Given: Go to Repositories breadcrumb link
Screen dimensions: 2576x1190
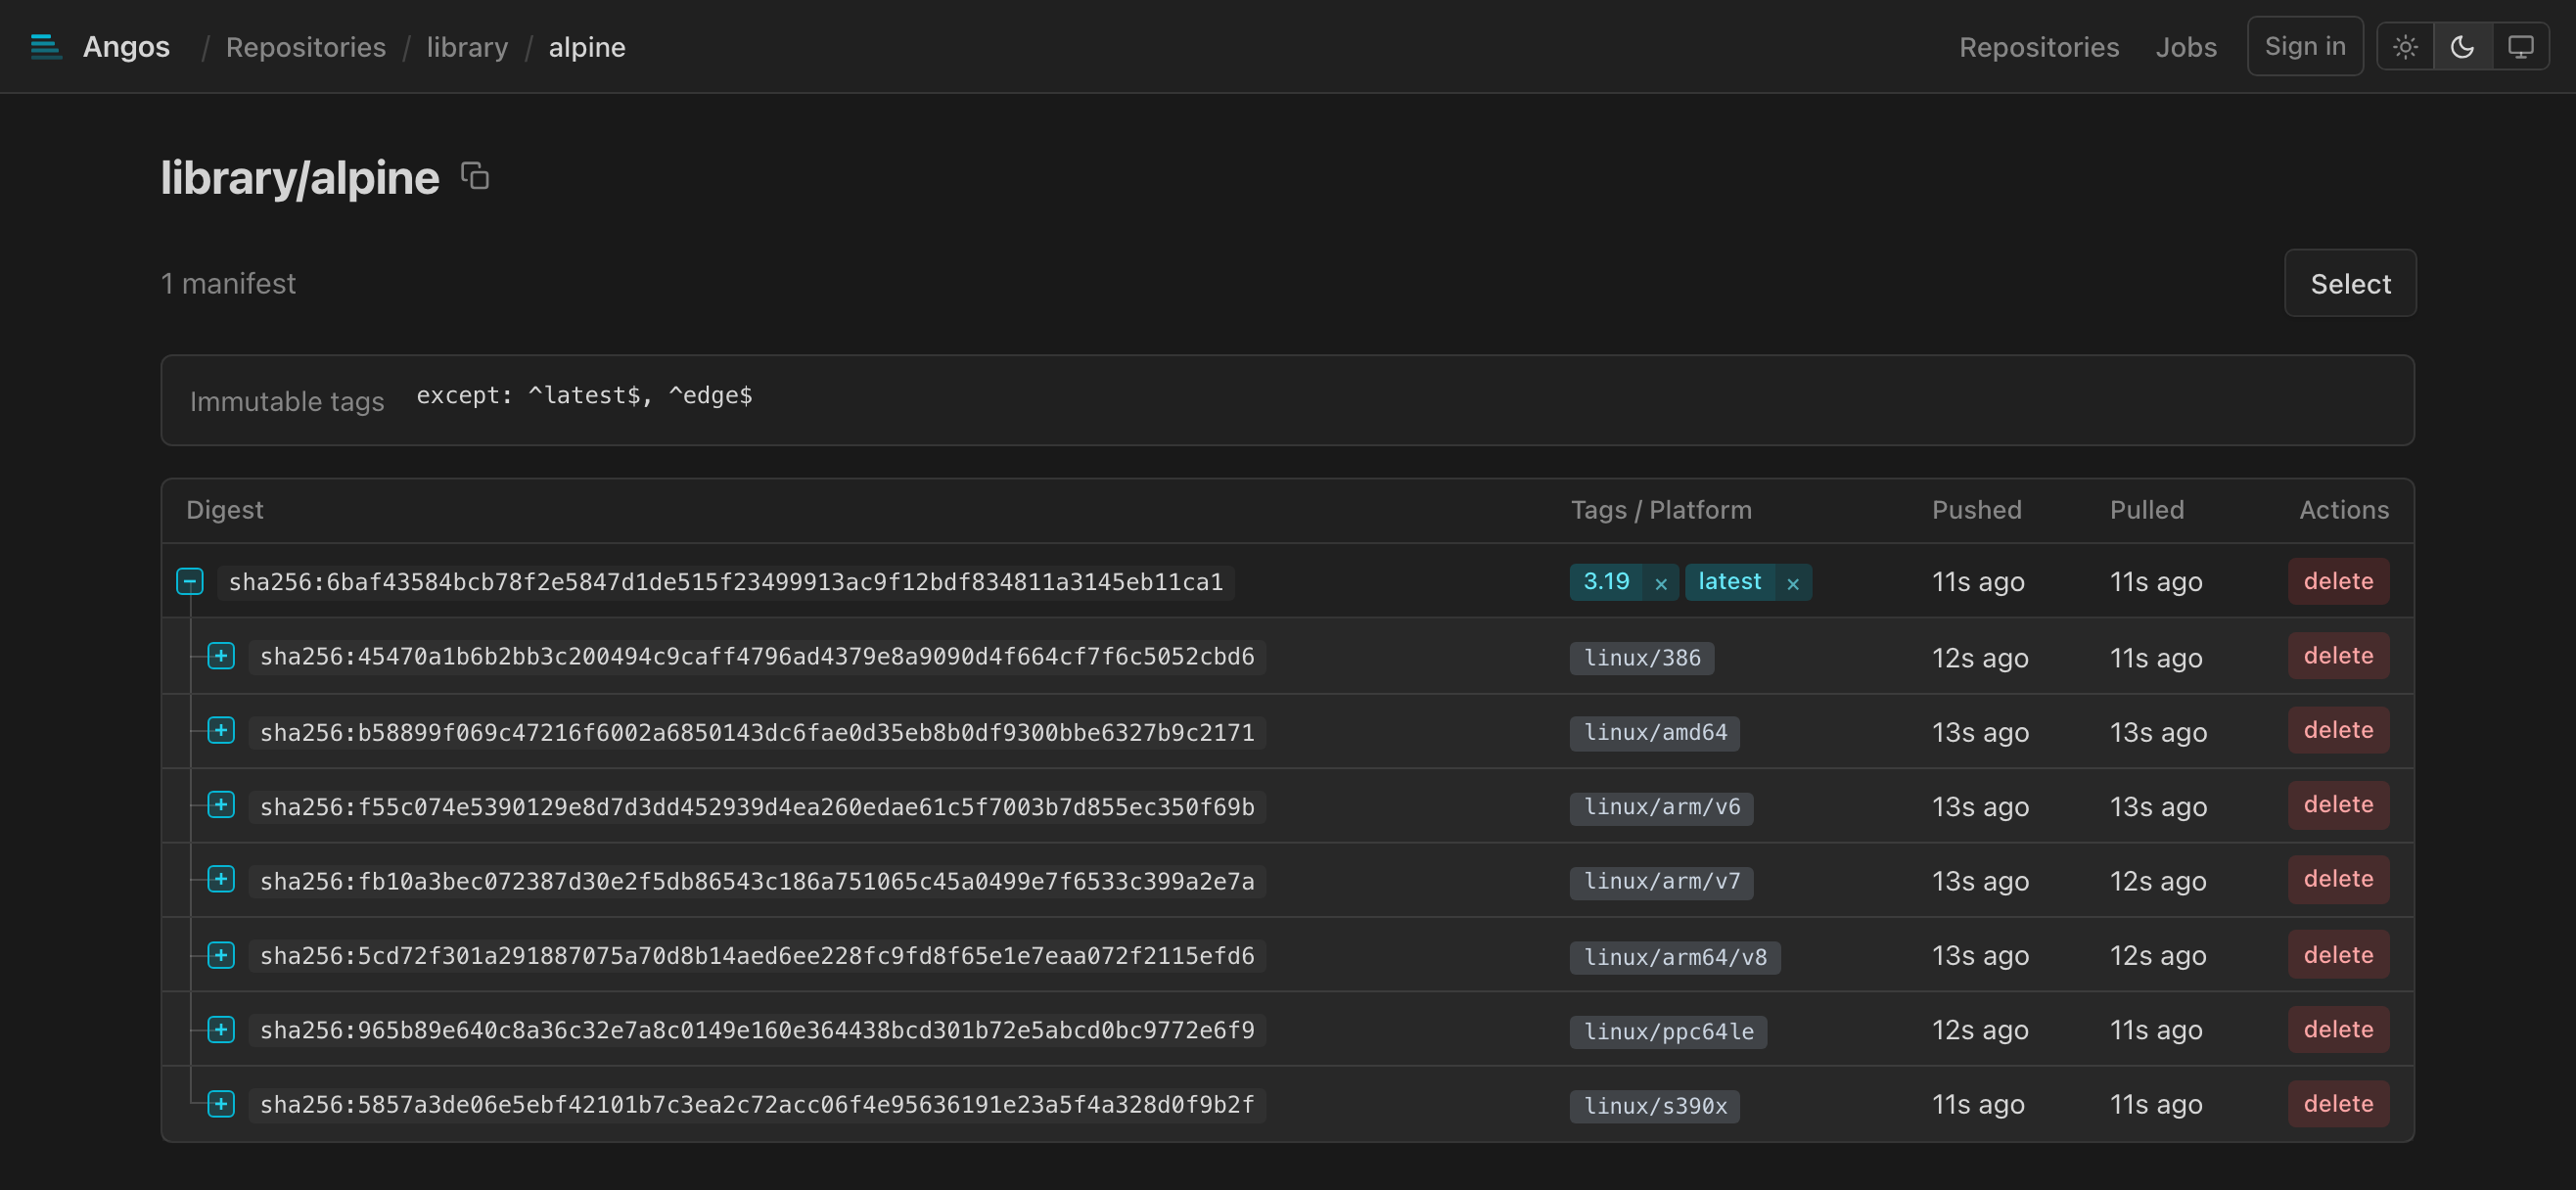Looking at the screenshot, I should [305, 47].
